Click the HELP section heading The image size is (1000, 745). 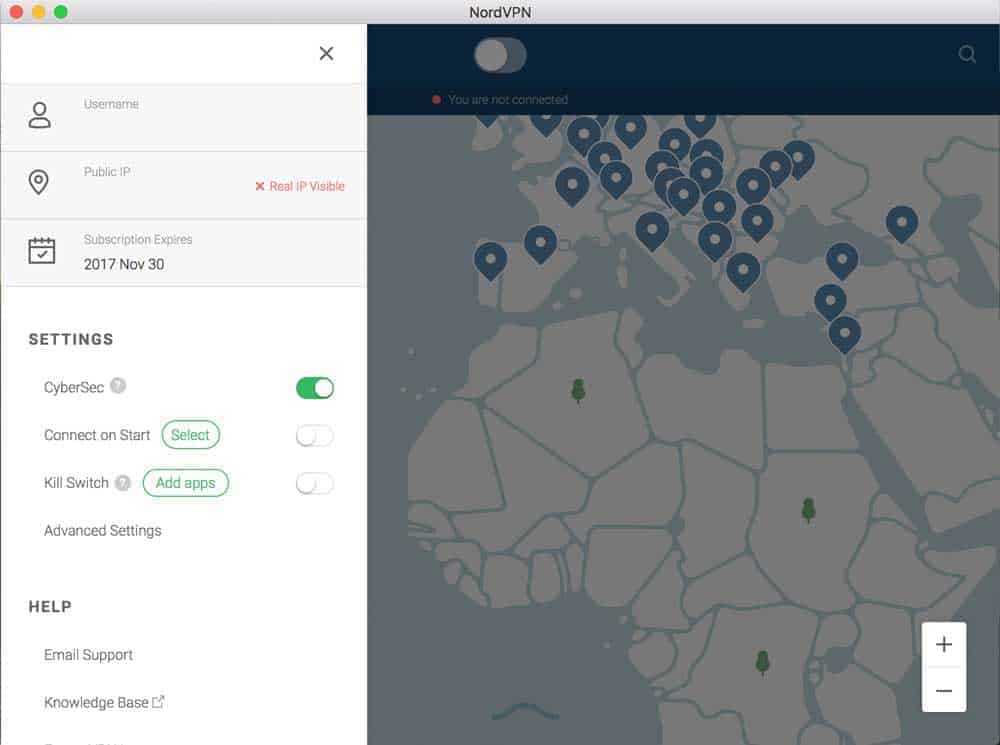(50, 607)
